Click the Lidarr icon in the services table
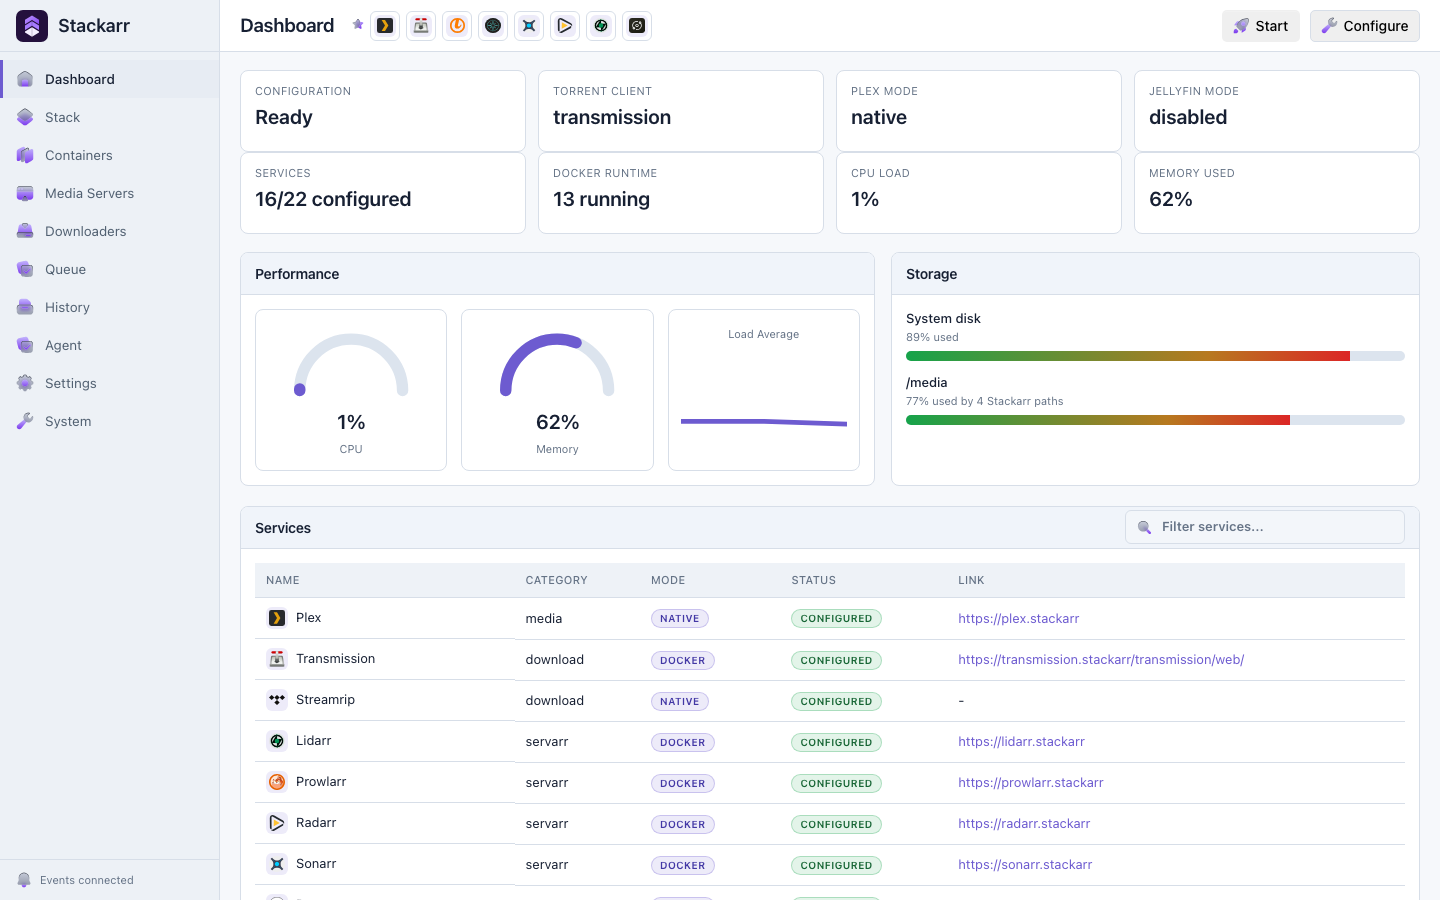Image resolution: width=1440 pixels, height=900 pixels. pyautogui.click(x=277, y=741)
